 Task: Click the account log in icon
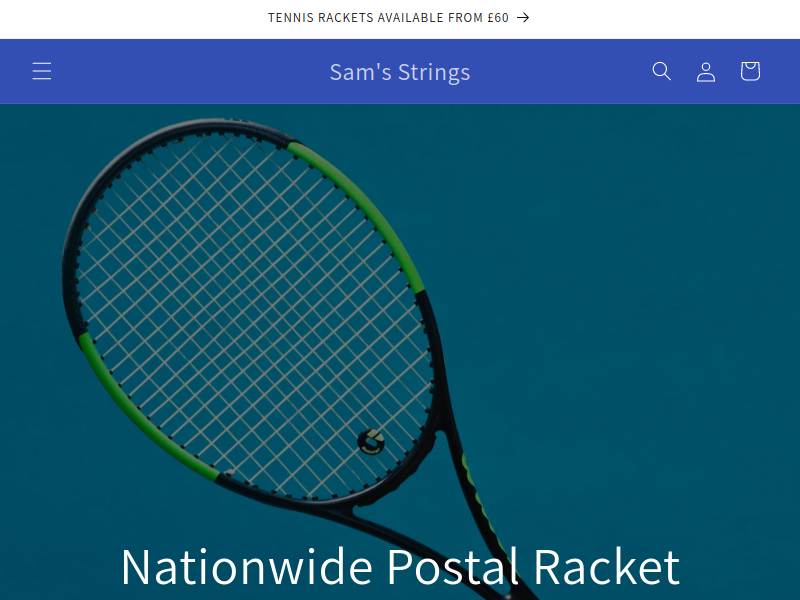(x=706, y=71)
